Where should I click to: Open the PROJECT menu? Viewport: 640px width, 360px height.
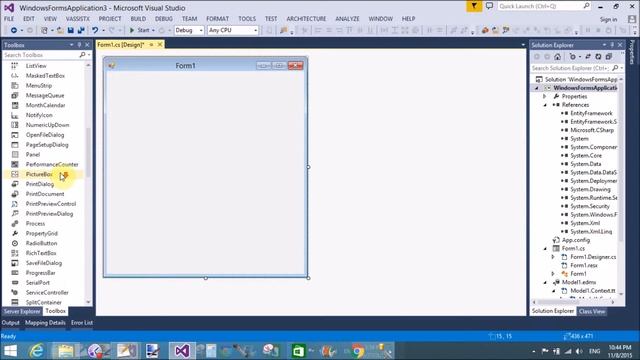(x=110, y=19)
